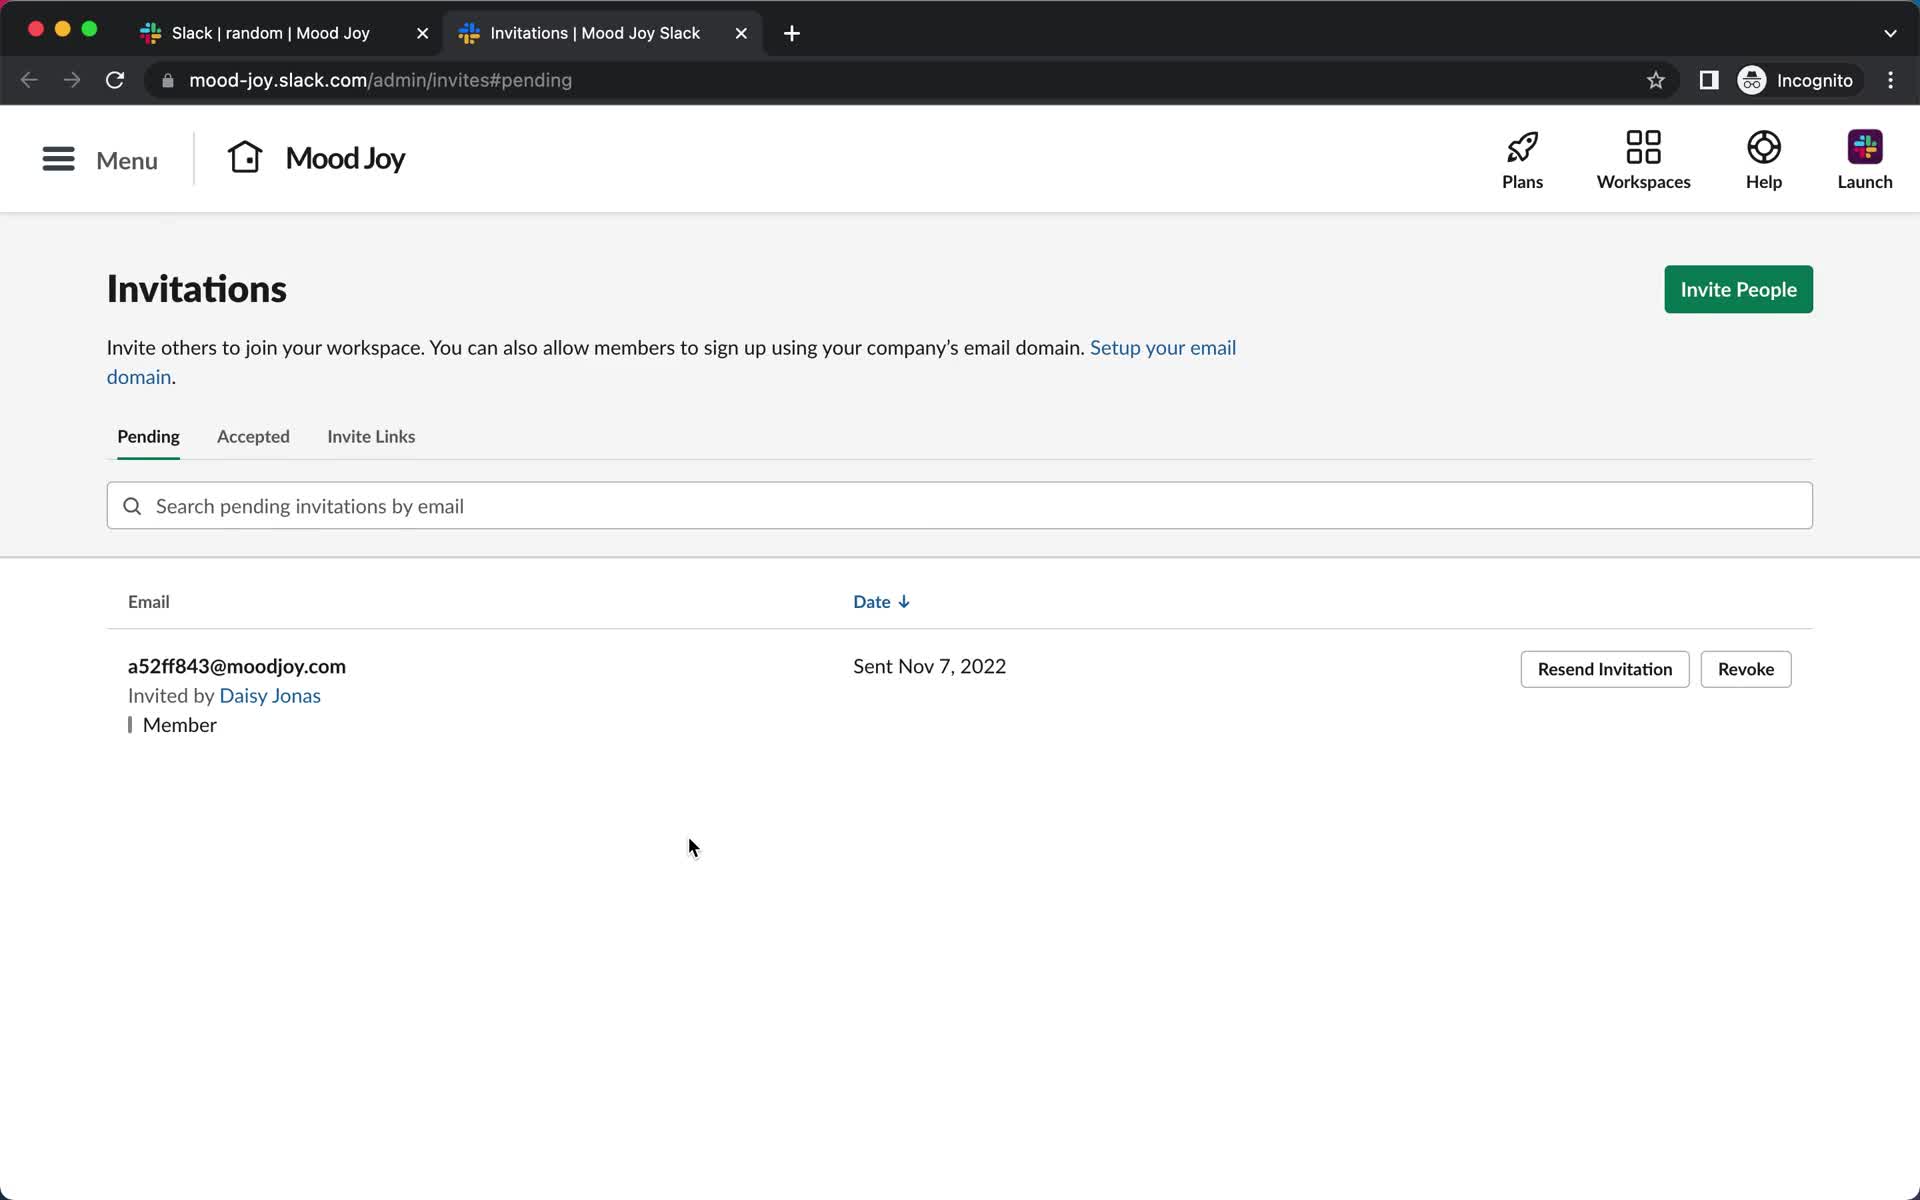Click the Invite People button
Image resolution: width=1920 pixels, height=1200 pixels.
(1738, 289)
